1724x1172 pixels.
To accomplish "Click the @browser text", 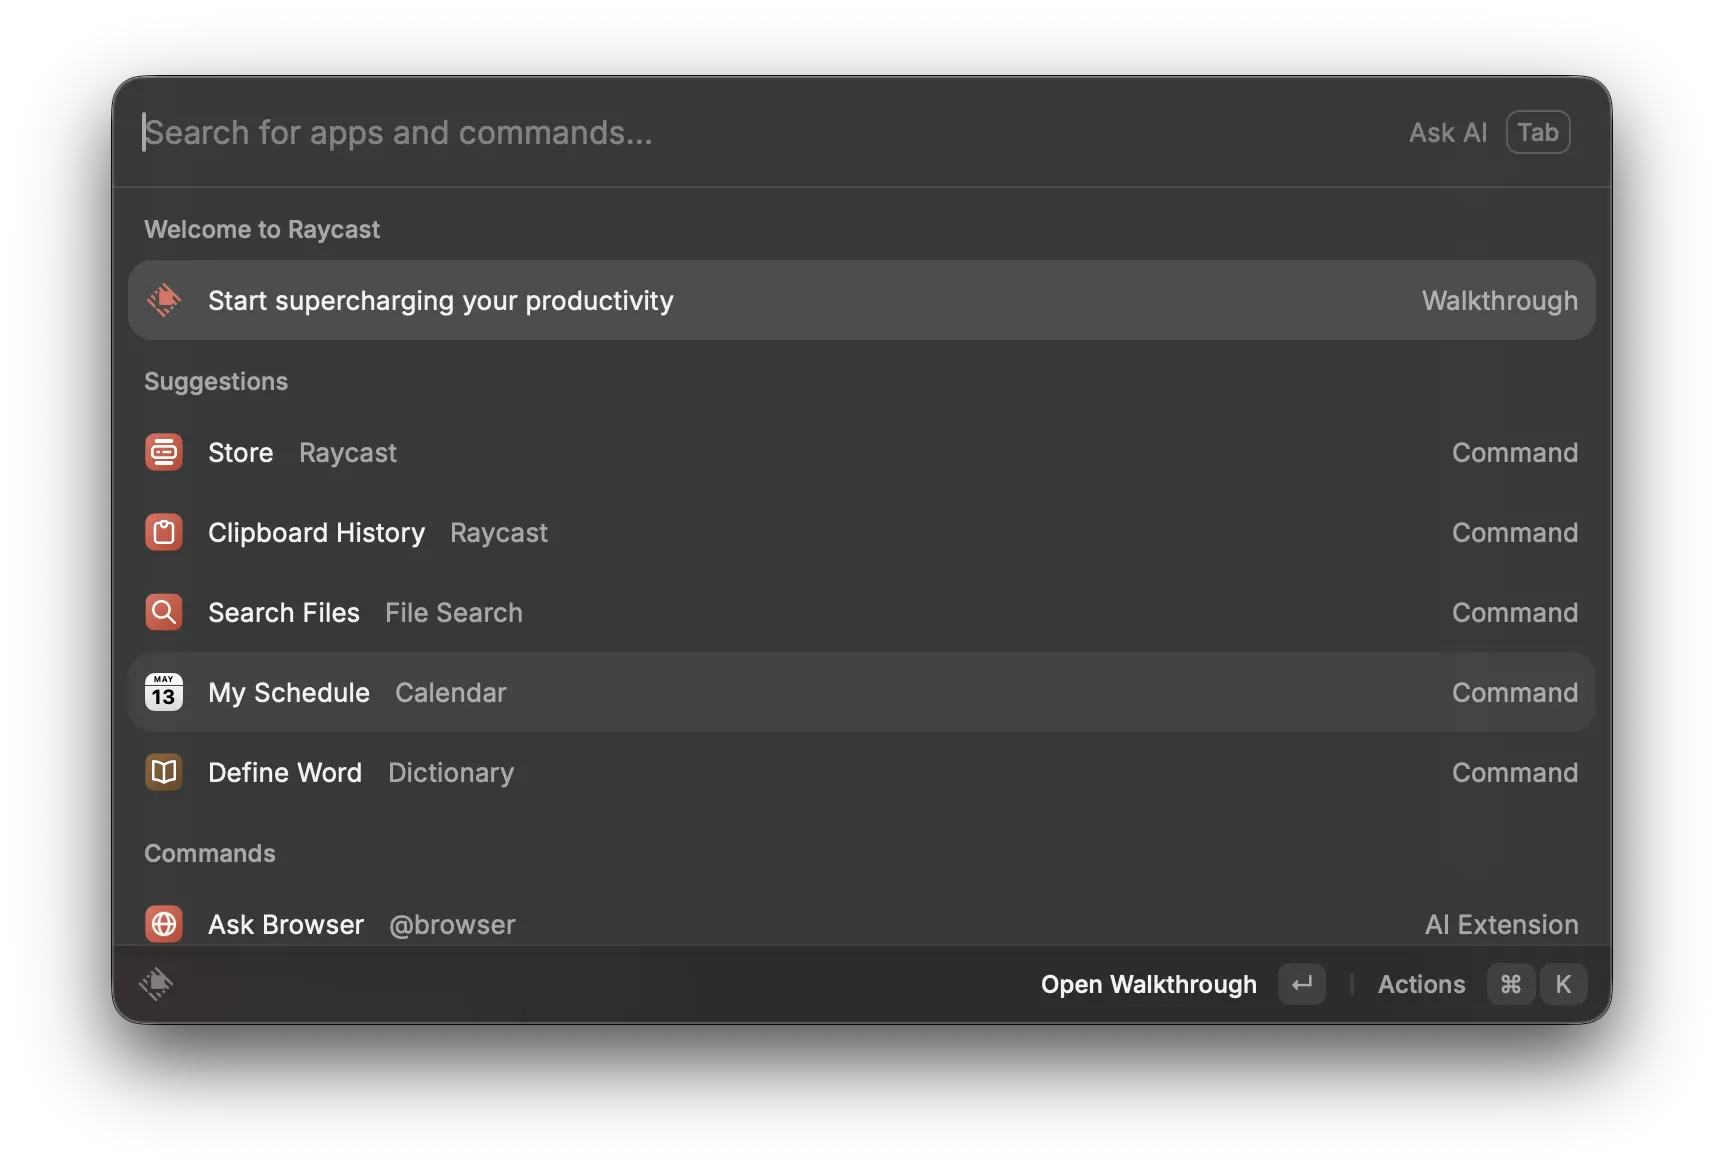I will (x=452, y=924).
